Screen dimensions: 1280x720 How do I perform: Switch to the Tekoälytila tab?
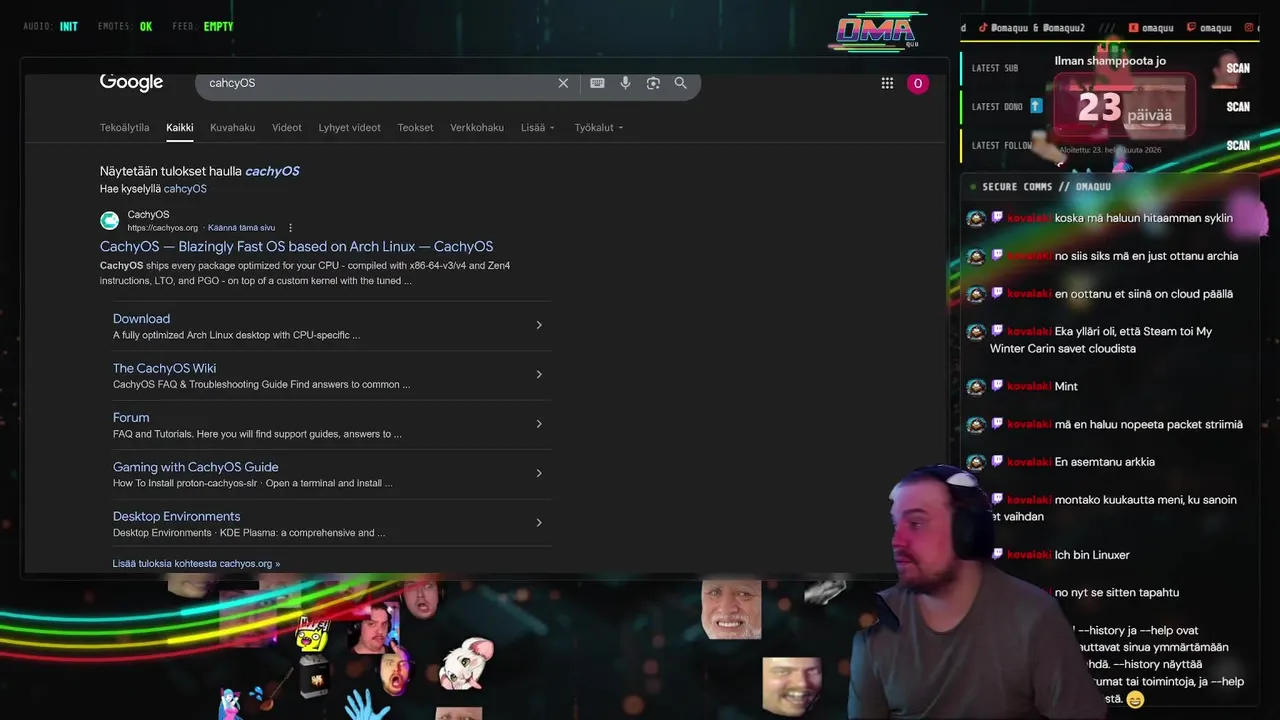pos(125,128)
